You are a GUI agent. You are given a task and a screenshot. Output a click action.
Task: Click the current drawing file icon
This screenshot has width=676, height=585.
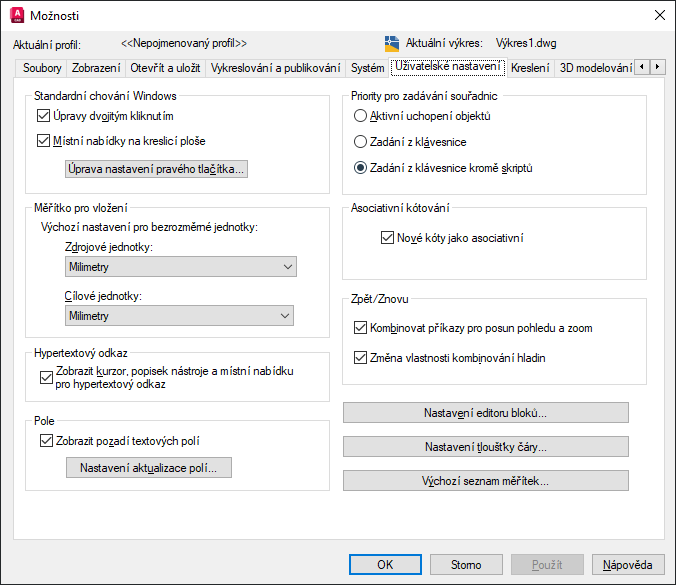tap(392, 43)
